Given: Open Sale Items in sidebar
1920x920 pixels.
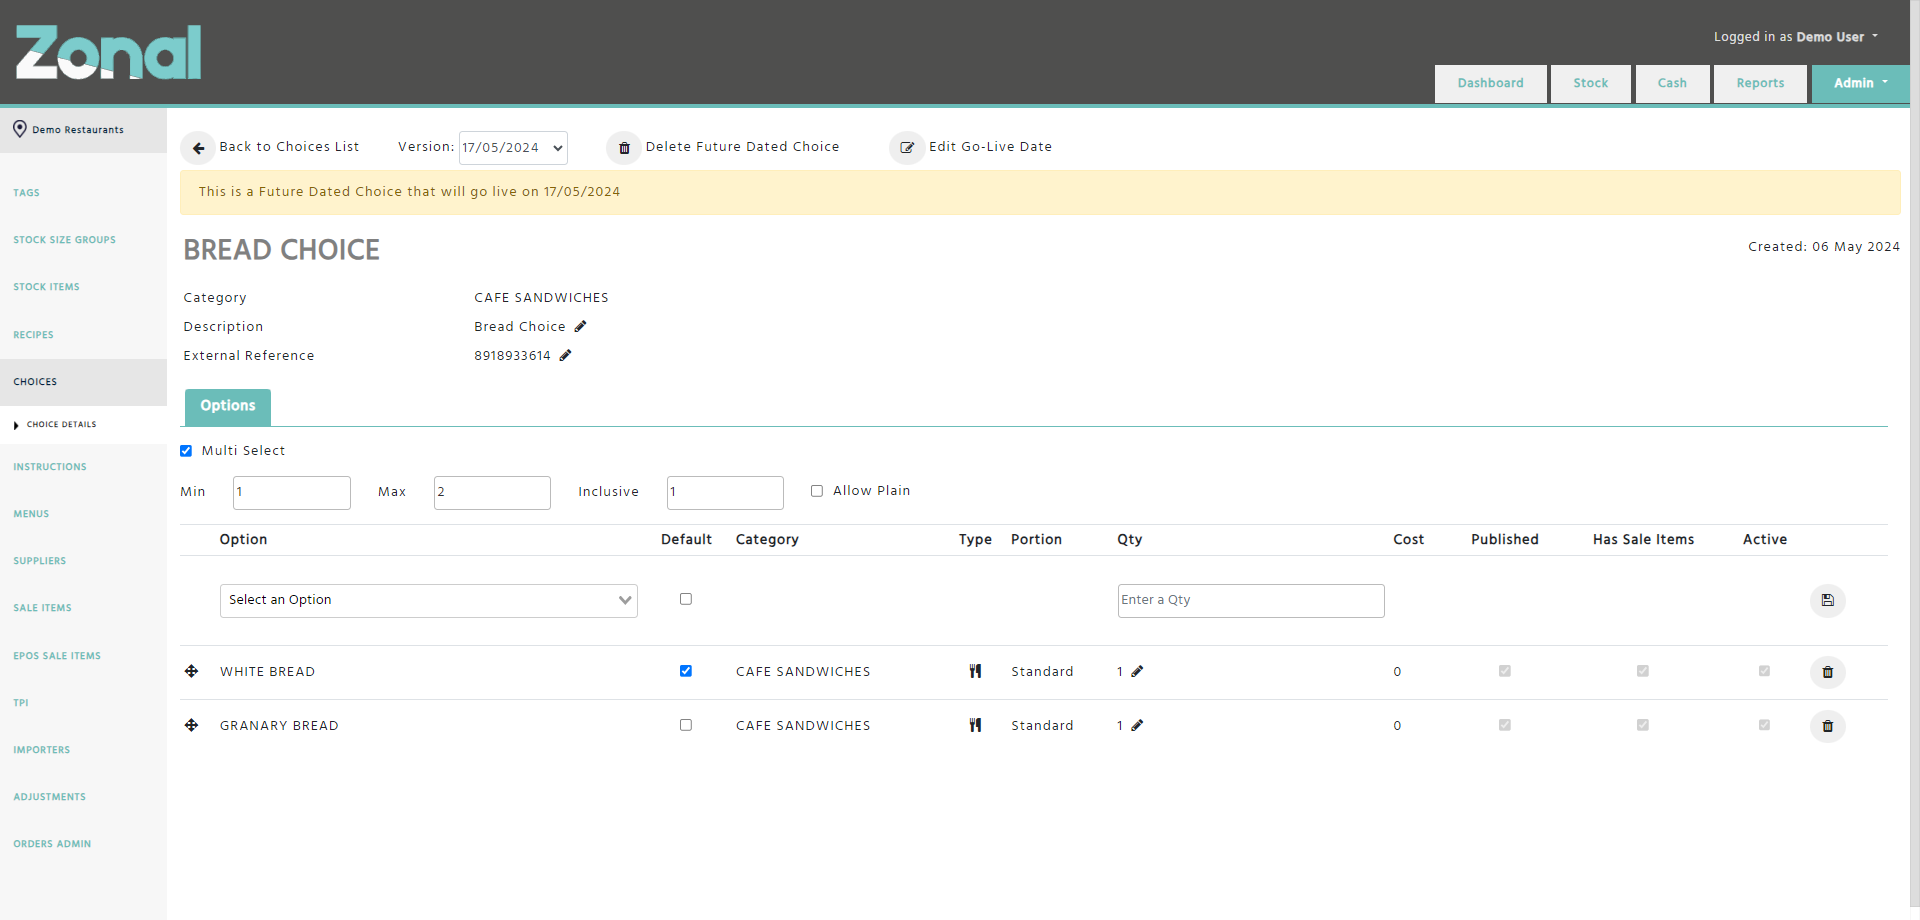Looking at the screenshot, I should coord(42,608).
